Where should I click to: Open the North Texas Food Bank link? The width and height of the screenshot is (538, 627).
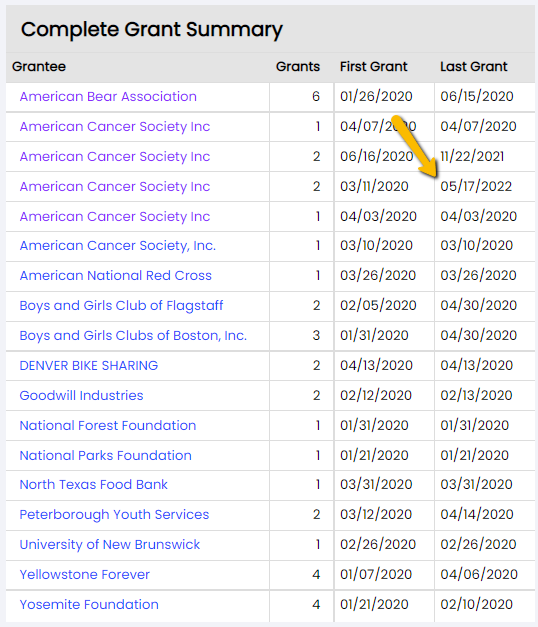coord(94,485)
